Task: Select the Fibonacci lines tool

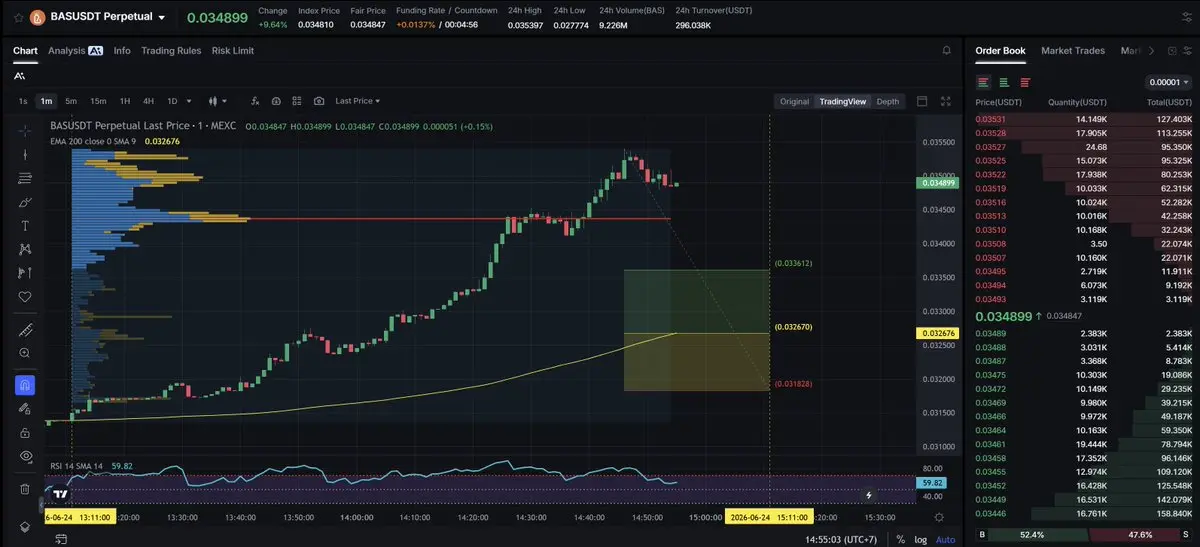Action: (x=25, y=178)
